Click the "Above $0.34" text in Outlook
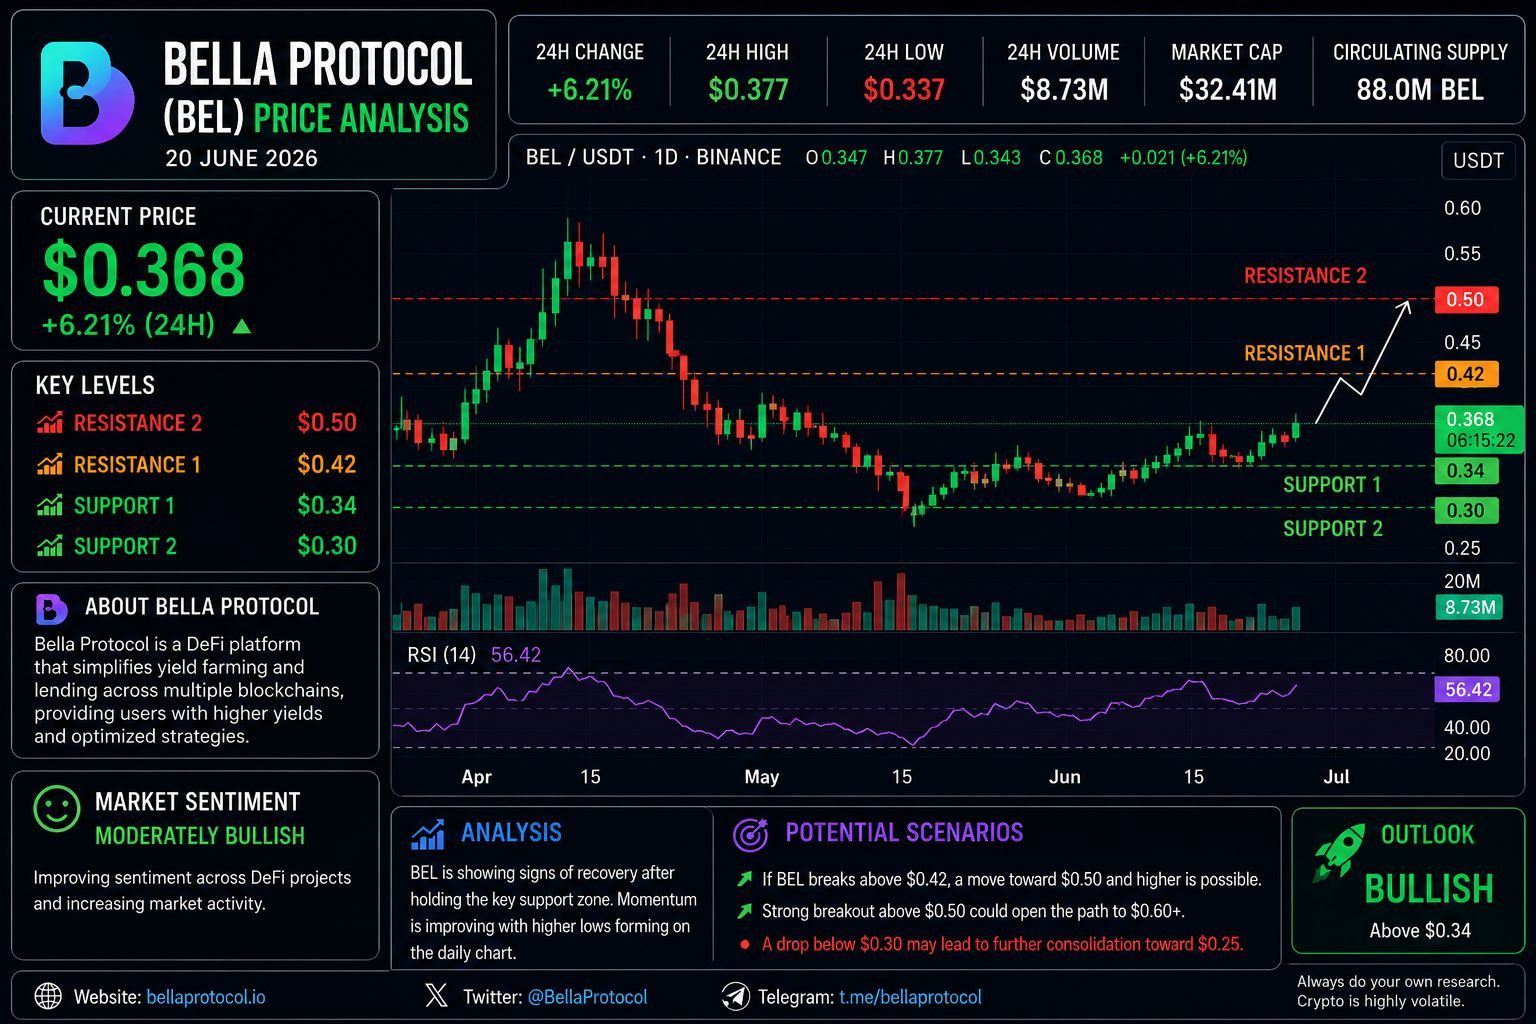This screenshot has width=1536, height=1024. coord(1420,931)
